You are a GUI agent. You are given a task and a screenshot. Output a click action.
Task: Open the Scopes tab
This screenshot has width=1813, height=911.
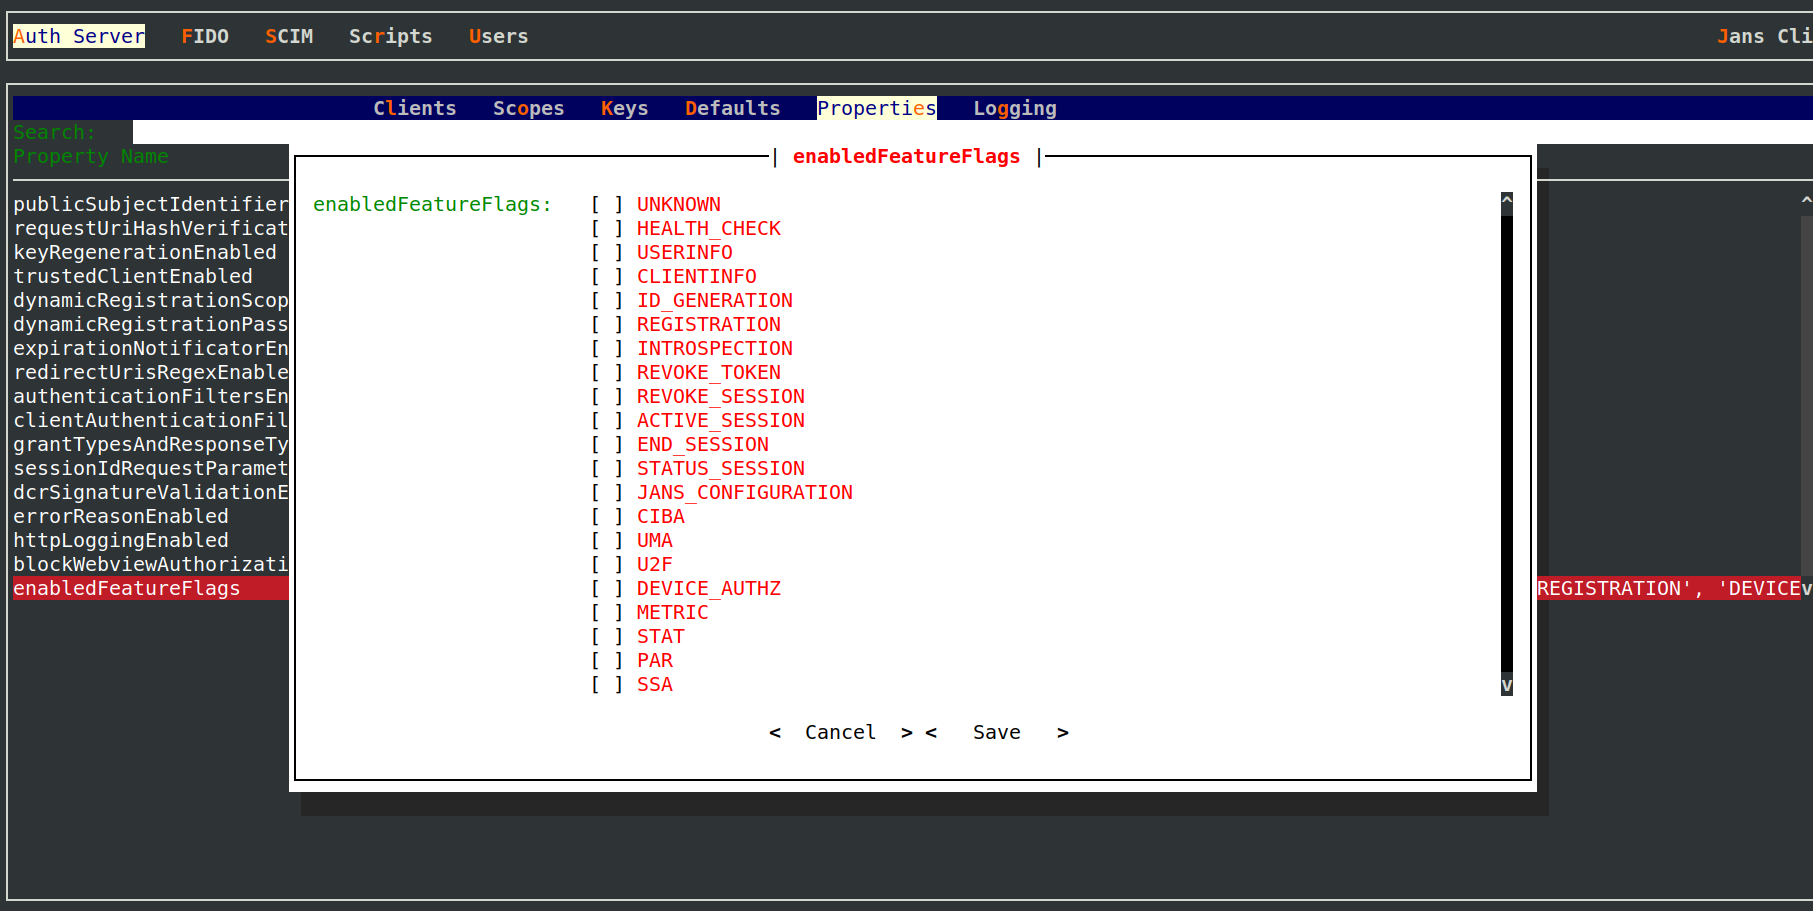[528, 109]
